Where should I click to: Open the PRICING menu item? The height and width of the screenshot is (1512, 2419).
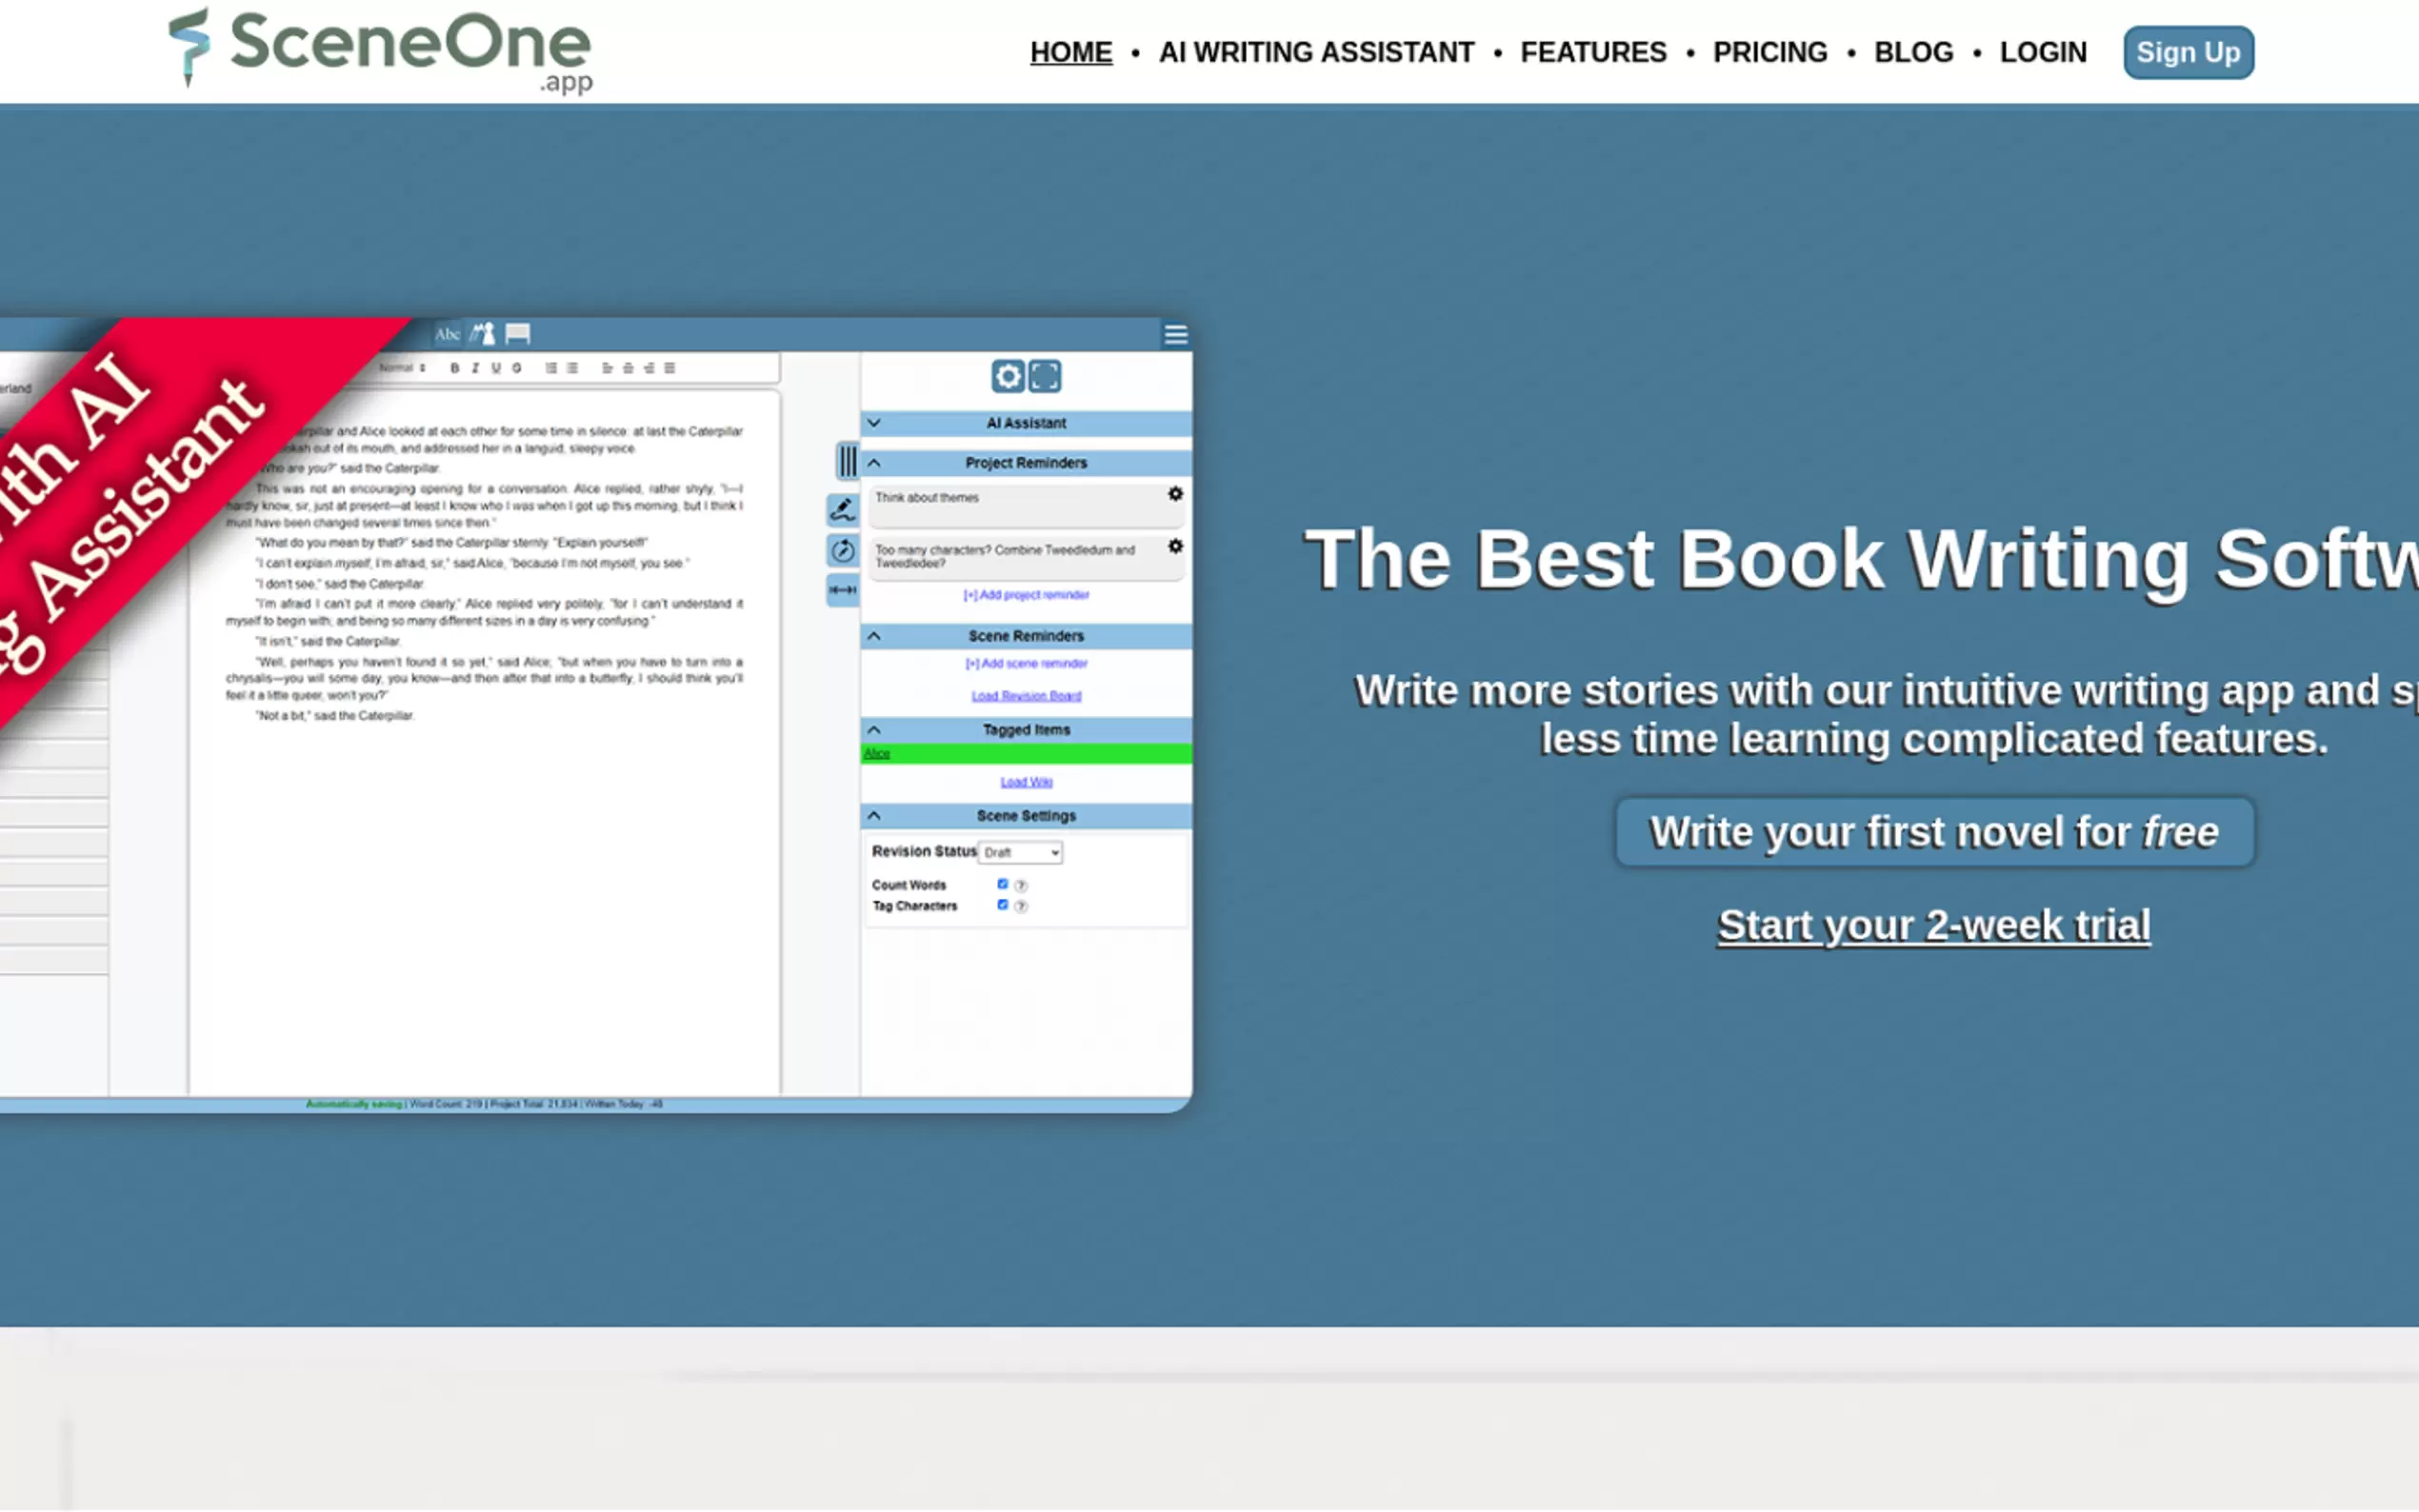click(1769, 52)
